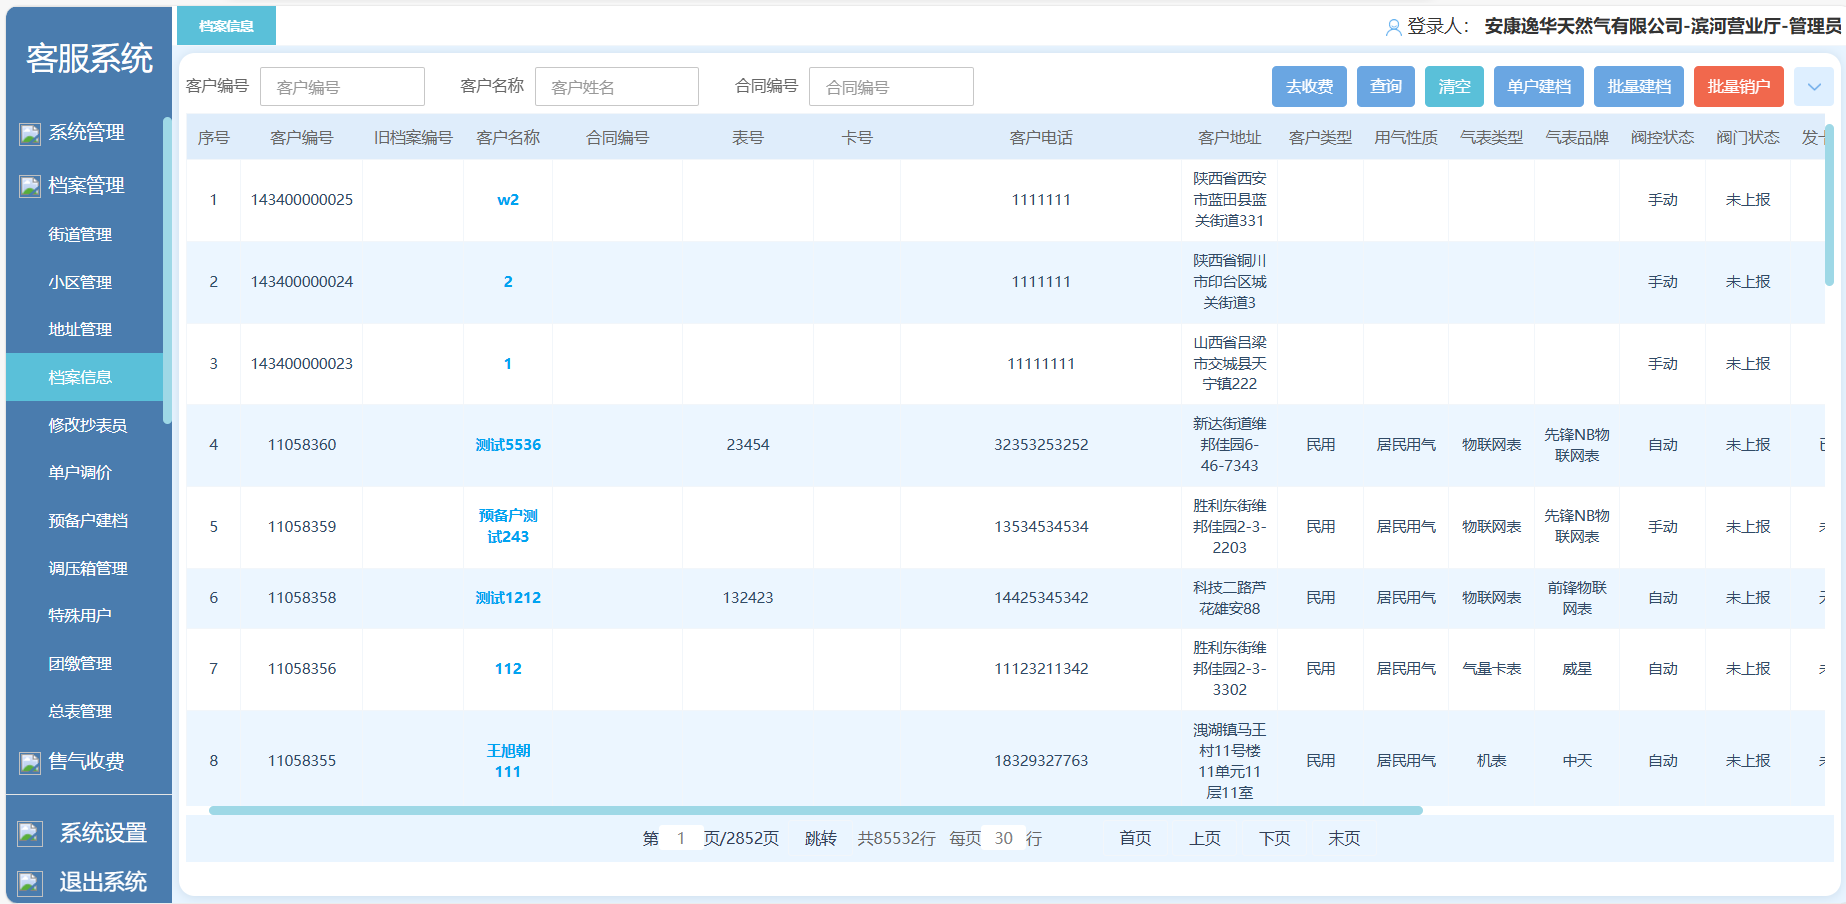The width and height of the screenshot is (1846, 904).
Task: Open 调压箱管理 submenu
Action: pyautogui.click(x=88, y=568)
